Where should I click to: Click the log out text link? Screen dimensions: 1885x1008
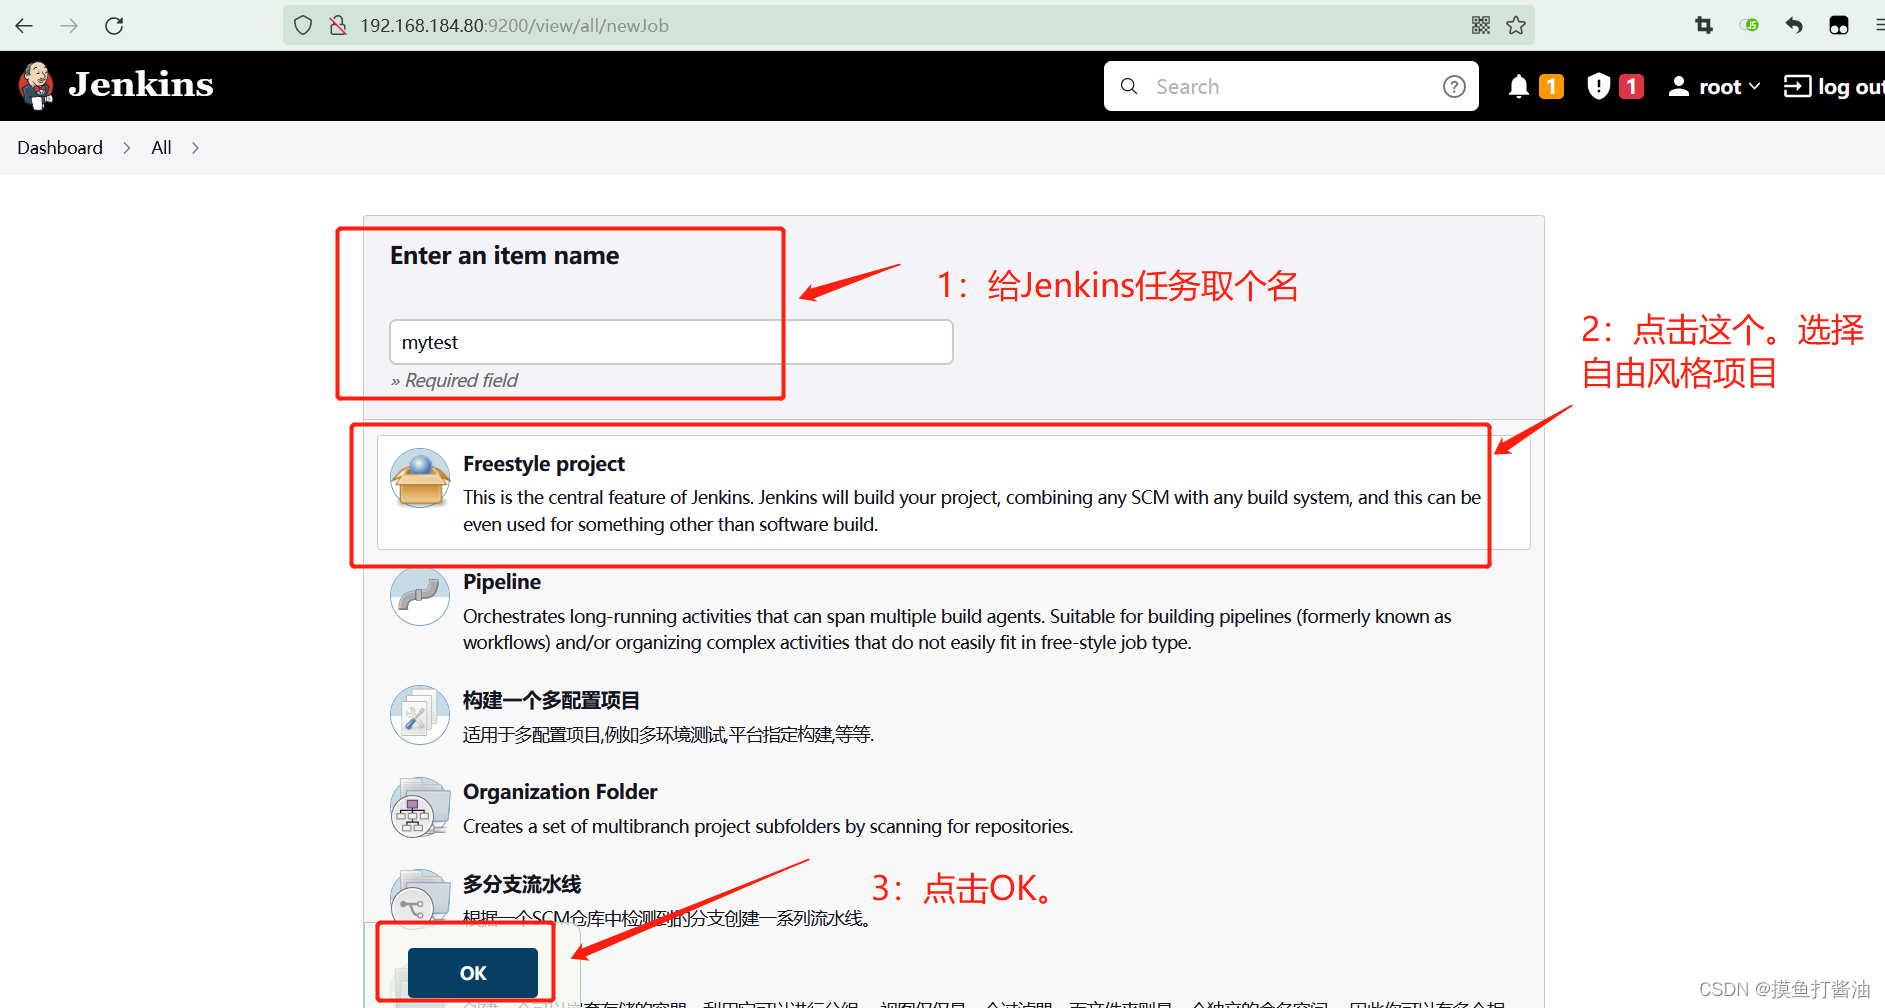pos(1851,87)
